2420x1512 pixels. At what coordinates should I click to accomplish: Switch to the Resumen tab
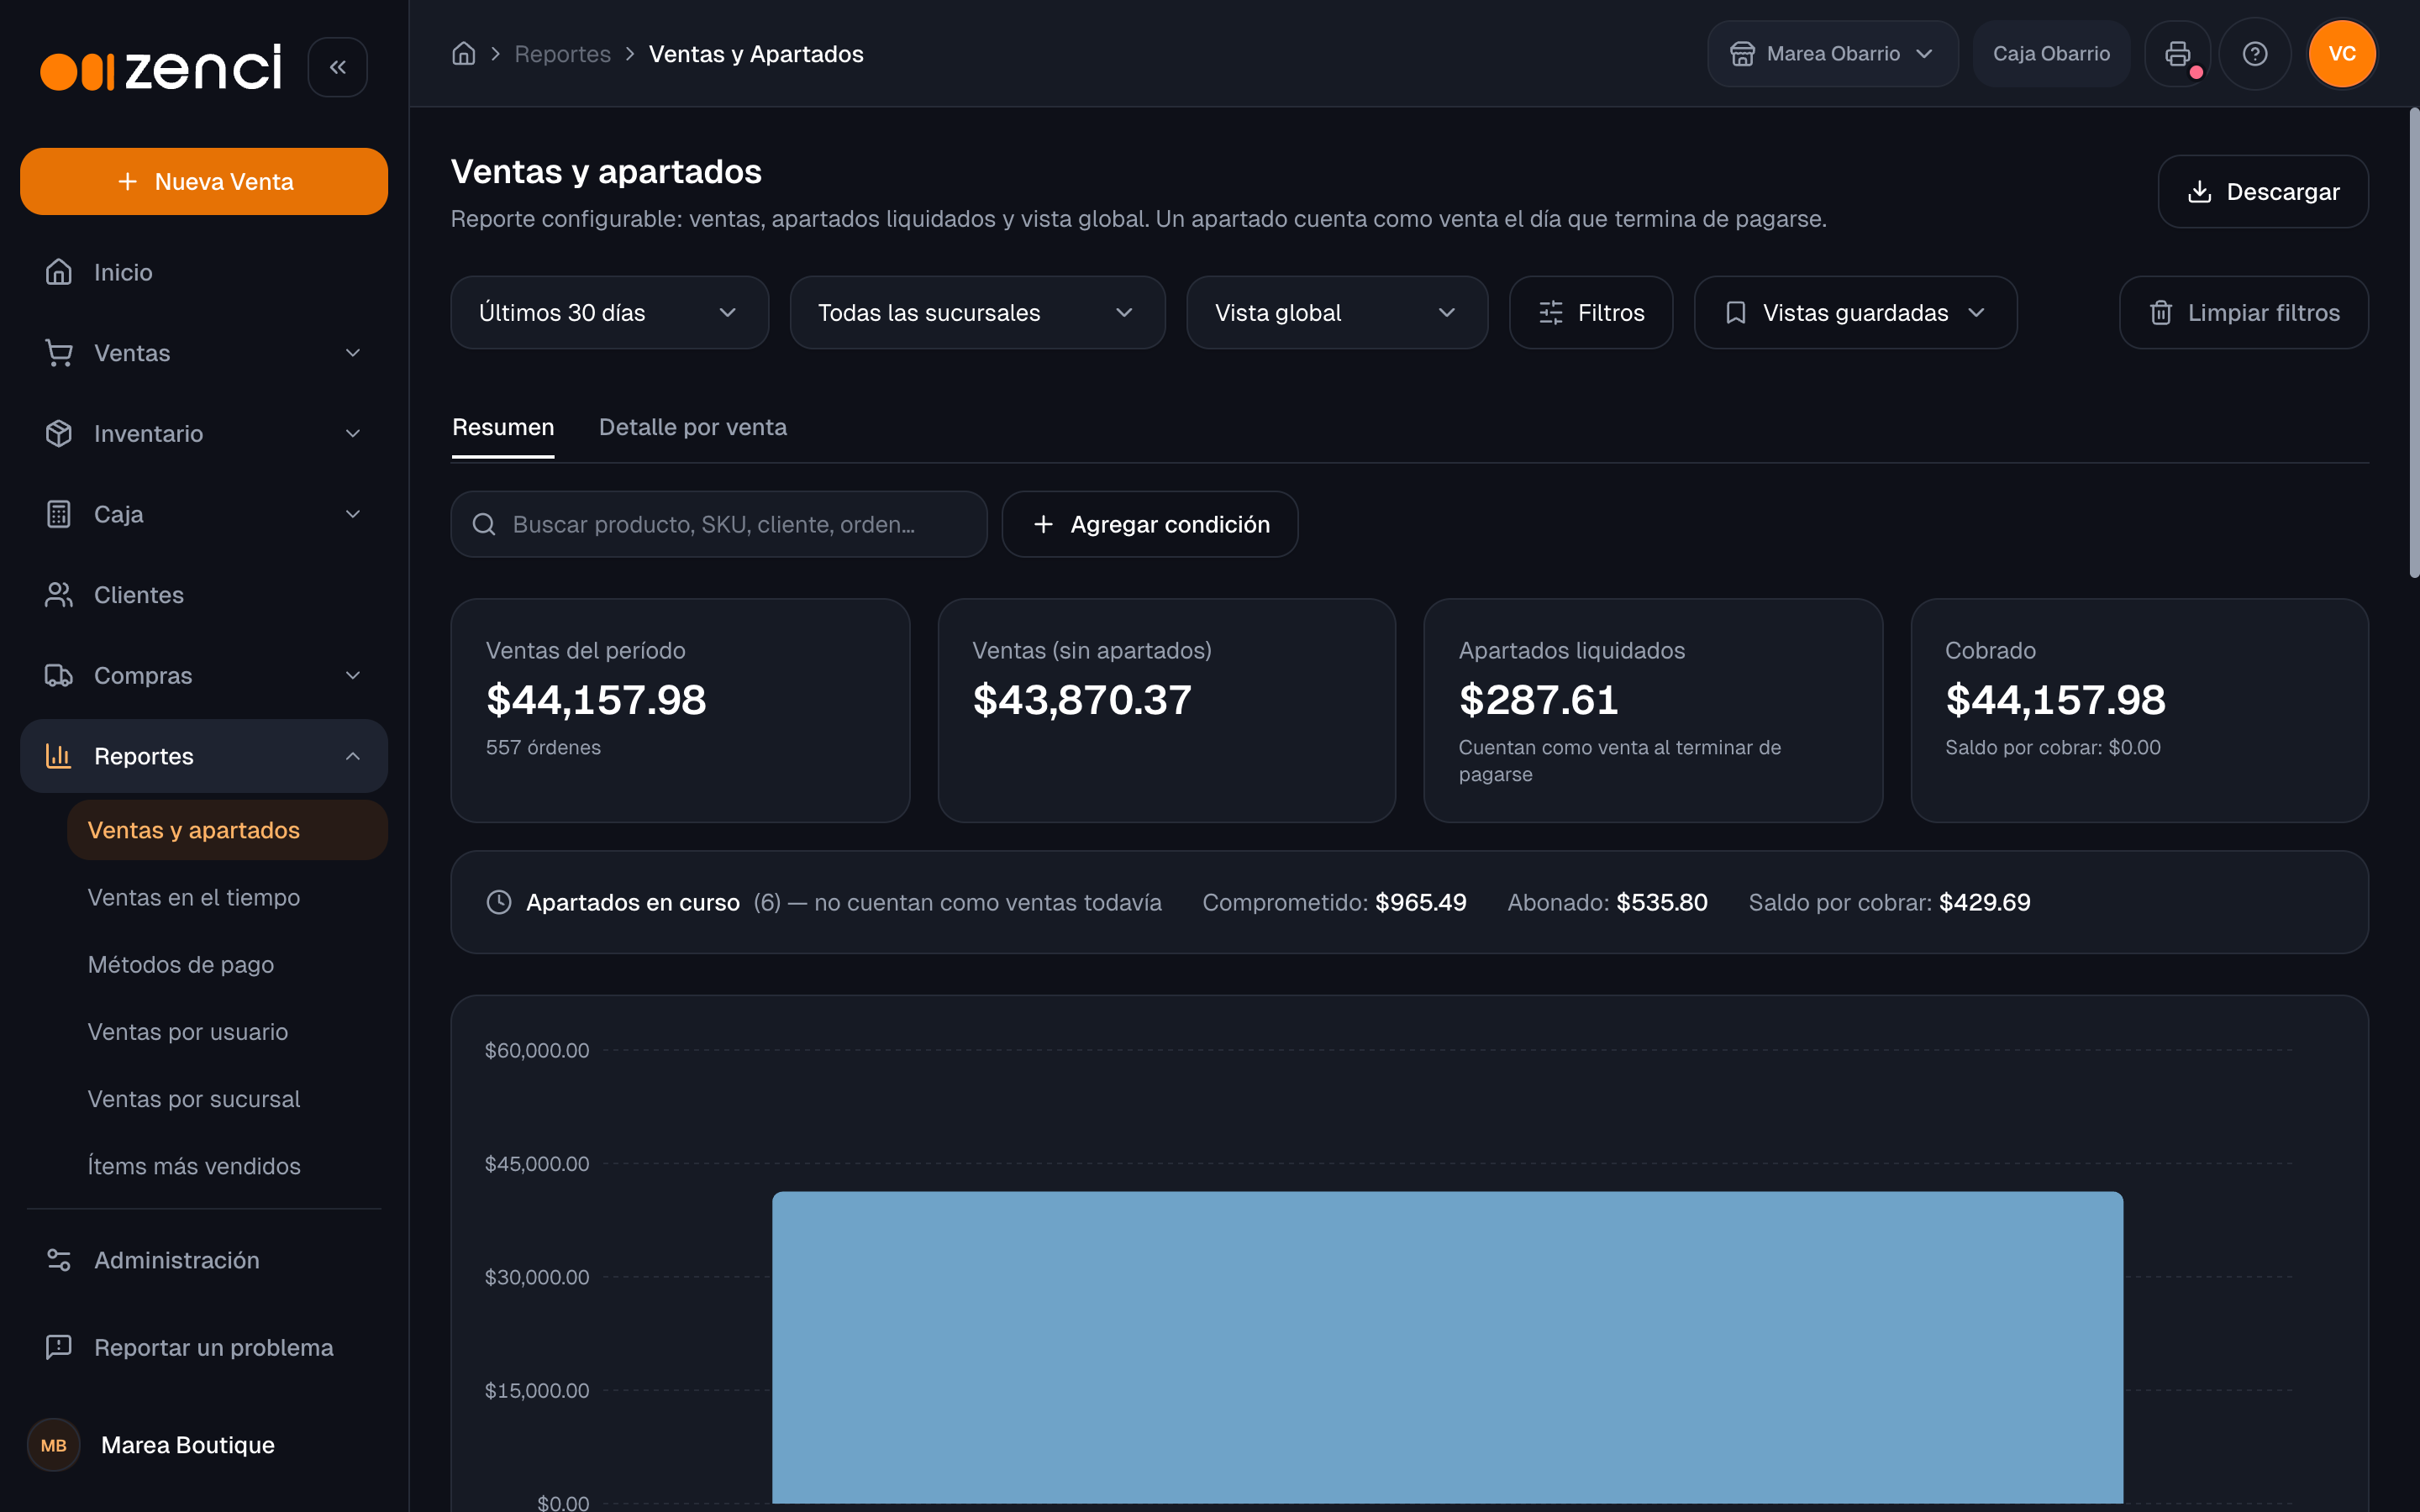coord(503,428)
